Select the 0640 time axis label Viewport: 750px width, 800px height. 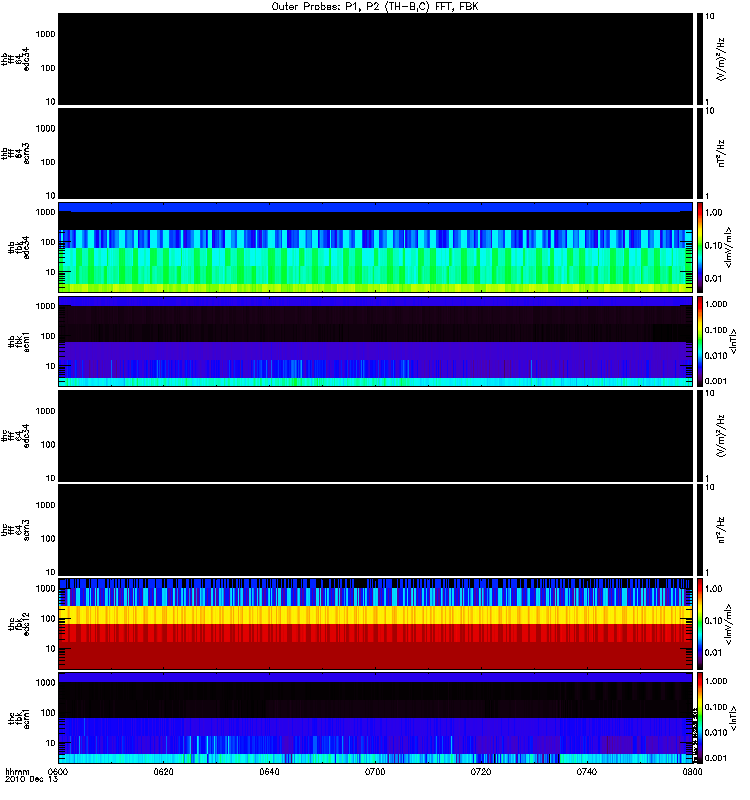269,771
